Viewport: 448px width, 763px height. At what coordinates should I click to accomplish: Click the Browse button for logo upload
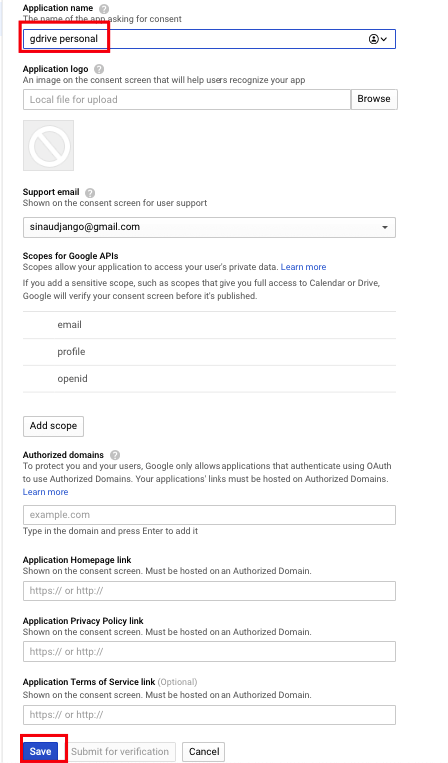(x=374, y=99)
